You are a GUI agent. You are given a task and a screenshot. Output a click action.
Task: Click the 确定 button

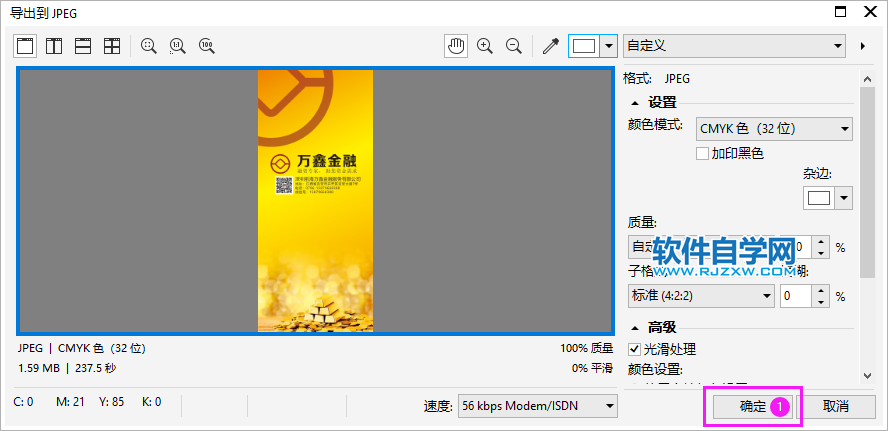[x=753, y=406]
